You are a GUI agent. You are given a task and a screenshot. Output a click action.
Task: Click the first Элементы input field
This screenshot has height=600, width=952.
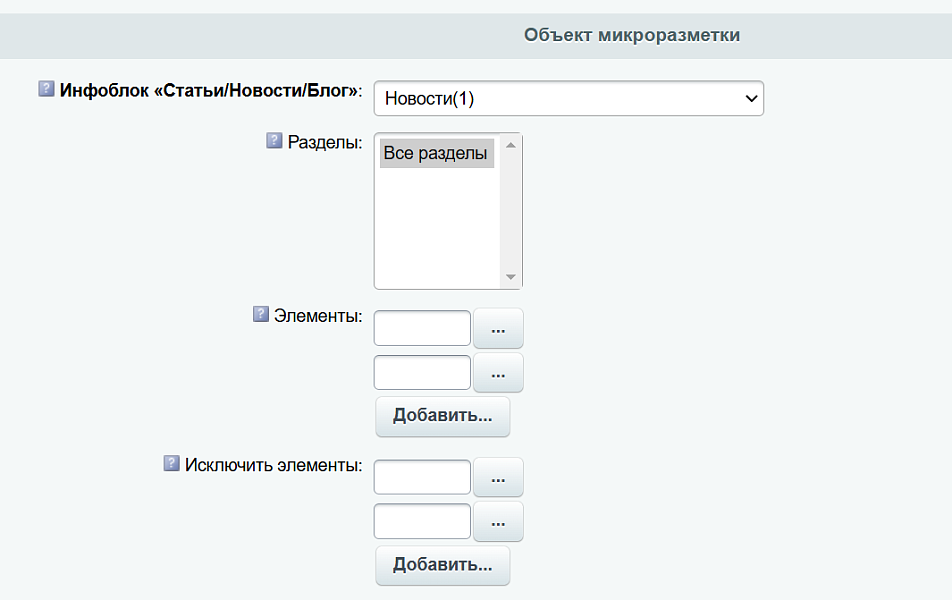421,327
